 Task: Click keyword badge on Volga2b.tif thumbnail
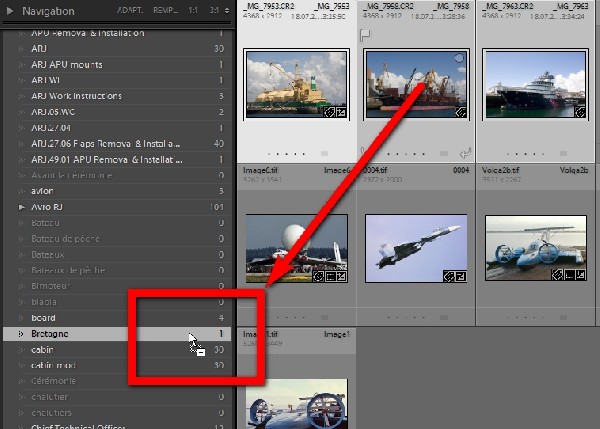coord(558,275)
